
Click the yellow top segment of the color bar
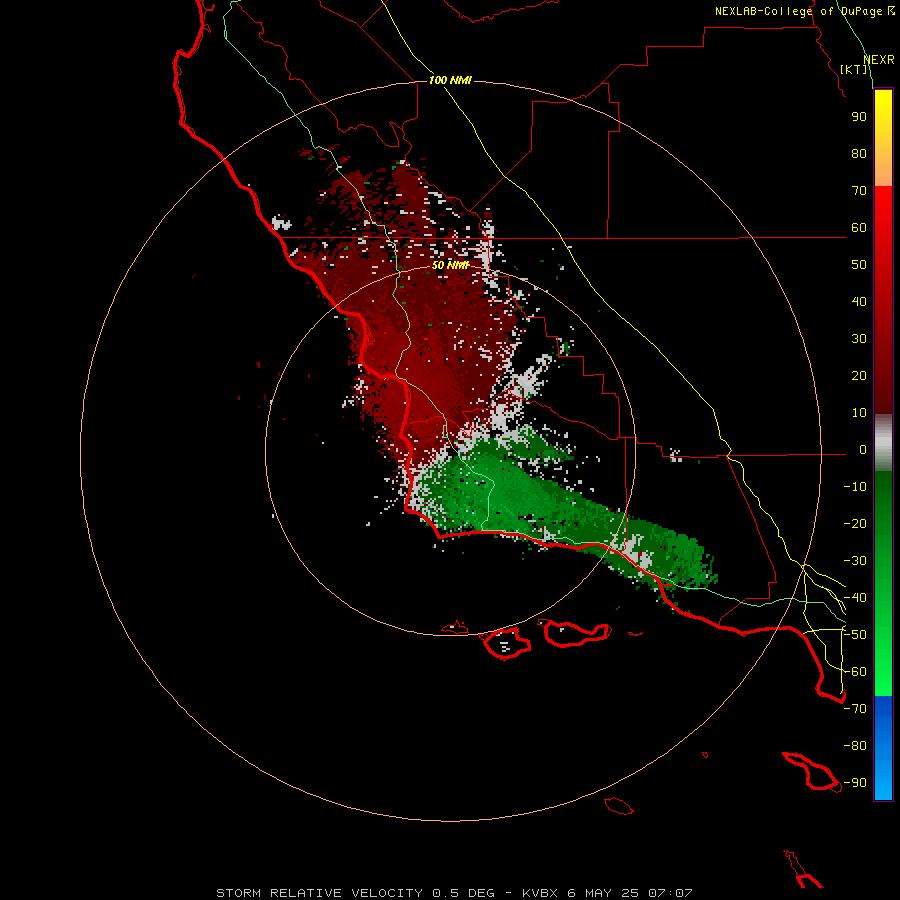[x=883, y=138]
